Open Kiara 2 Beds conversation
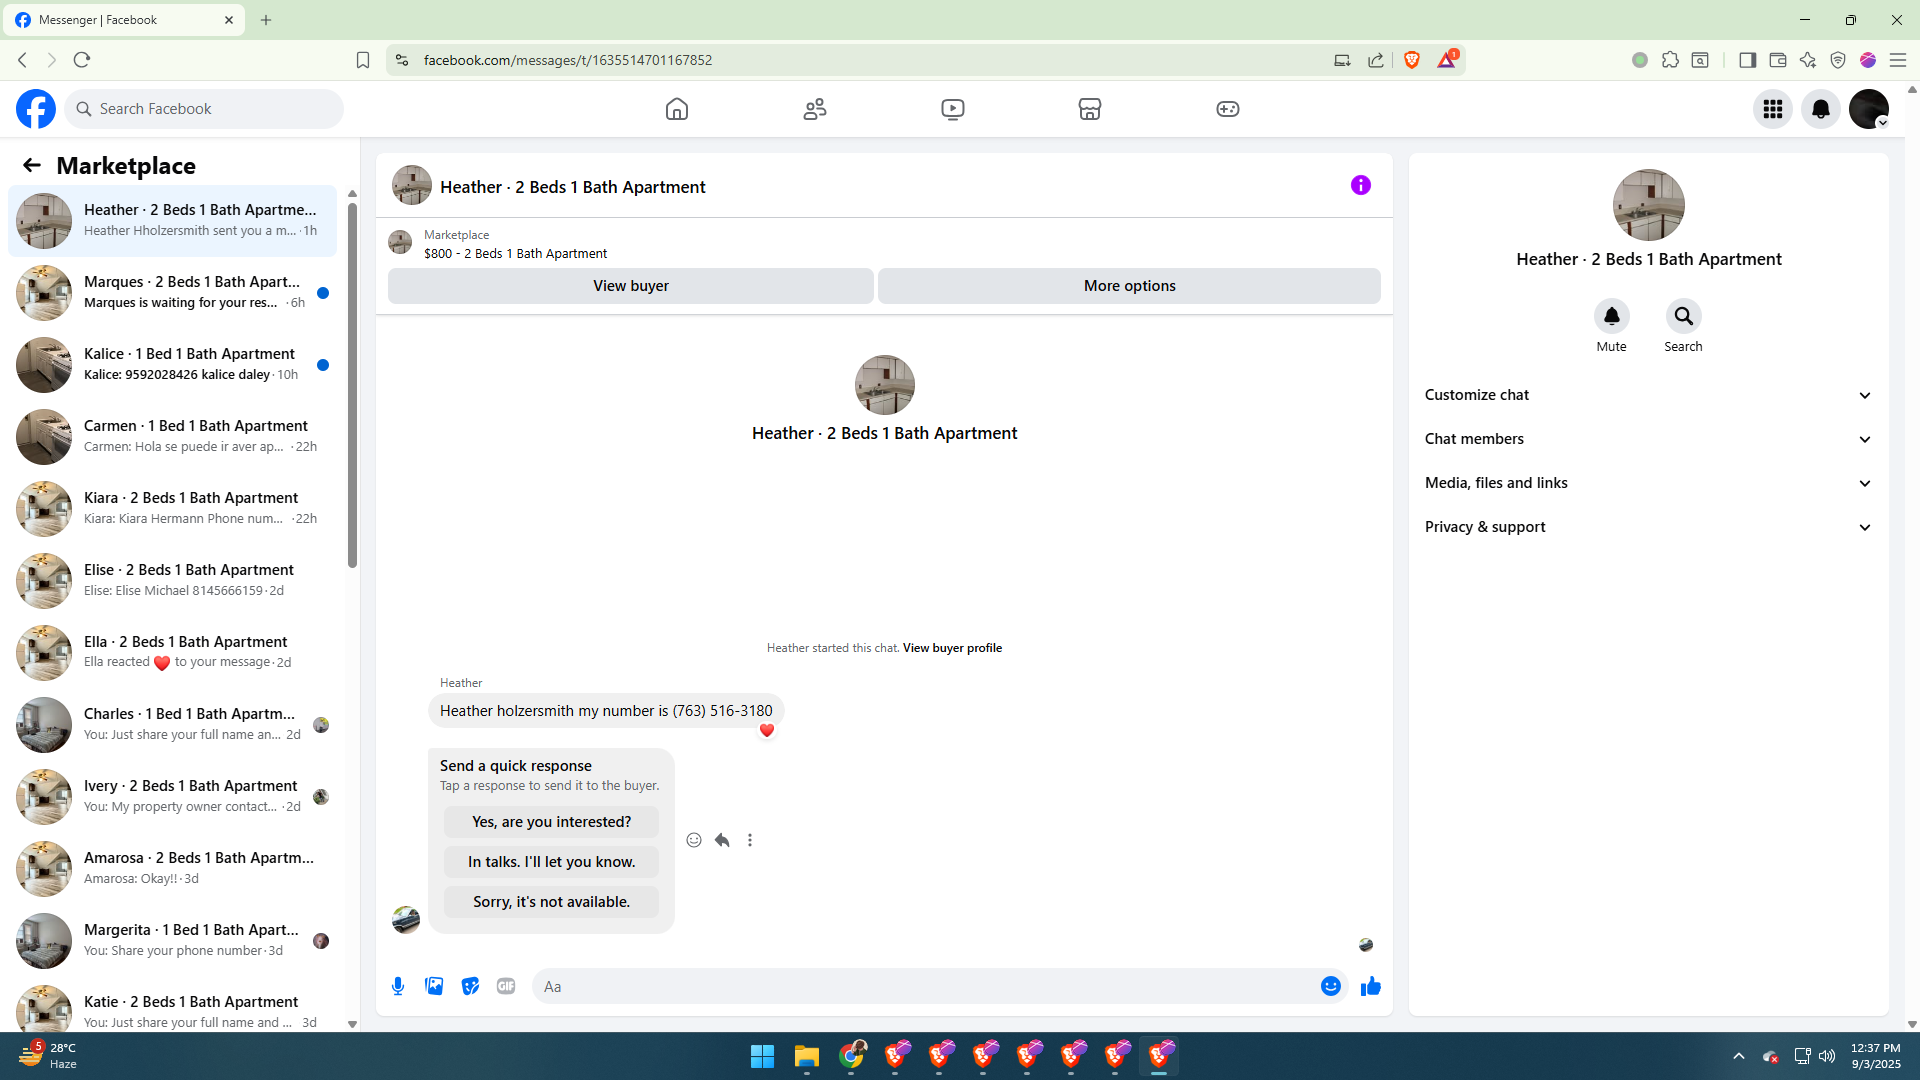Image resolution: width=1920 pixels, height=1080 pixels. [172, 509]
